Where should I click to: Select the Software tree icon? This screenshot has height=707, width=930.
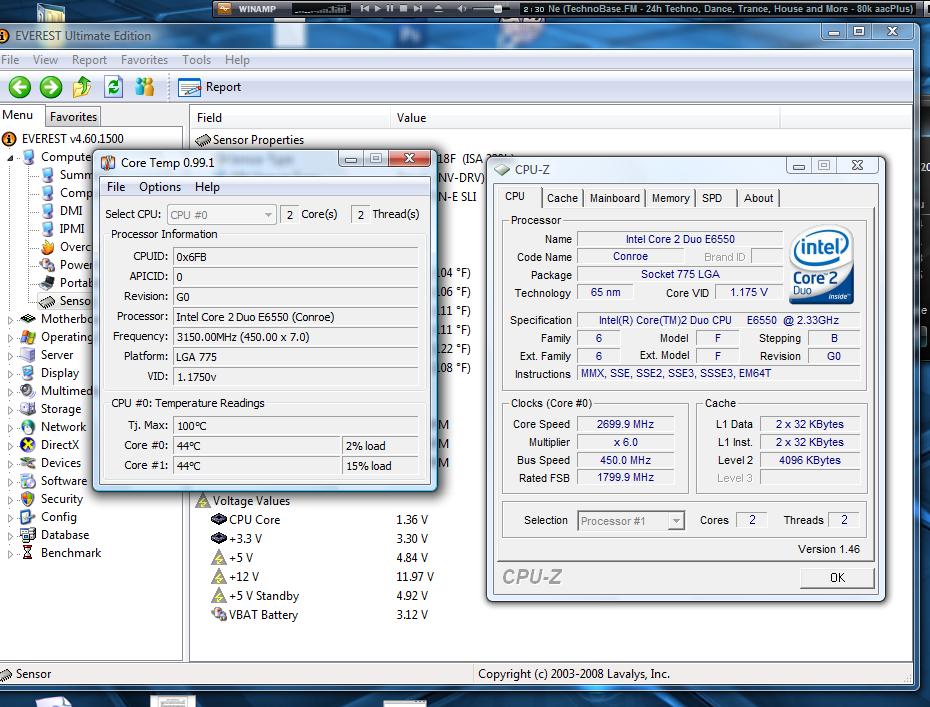[x=27, y=480]
